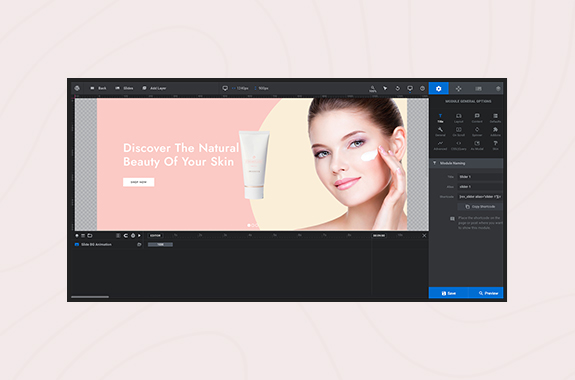This screenshot has width=575, height=380.
Task: Click the Copy Shortcode button
Action: click(480, 207)
